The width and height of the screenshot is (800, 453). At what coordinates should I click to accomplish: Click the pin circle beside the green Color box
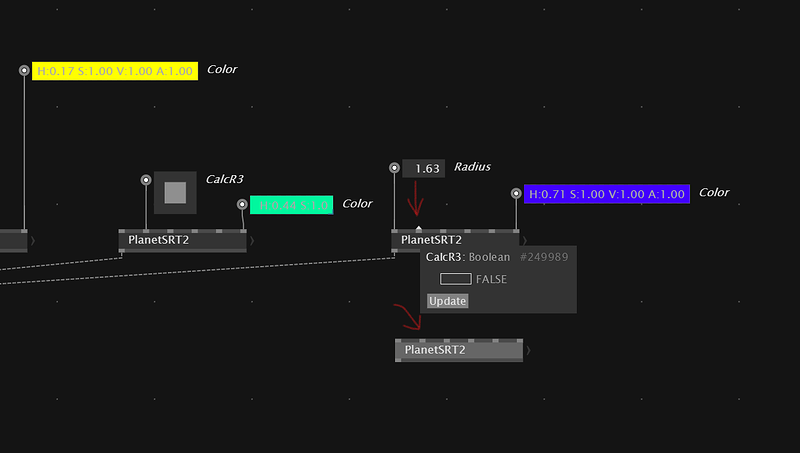point(242,204)
